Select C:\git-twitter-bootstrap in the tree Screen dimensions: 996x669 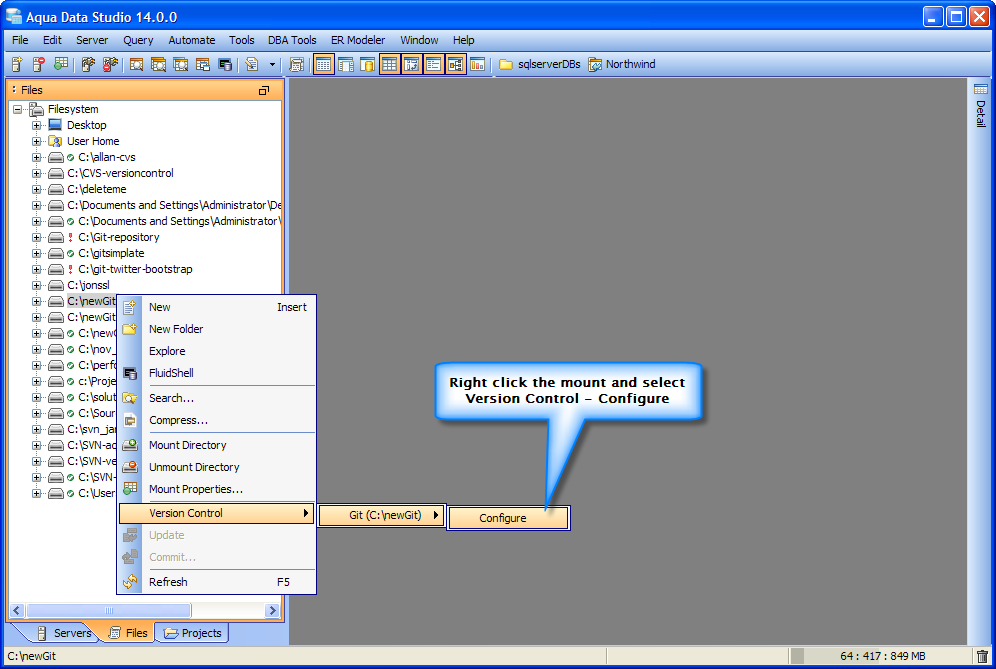pyautogui.click(x=135, y=269)
